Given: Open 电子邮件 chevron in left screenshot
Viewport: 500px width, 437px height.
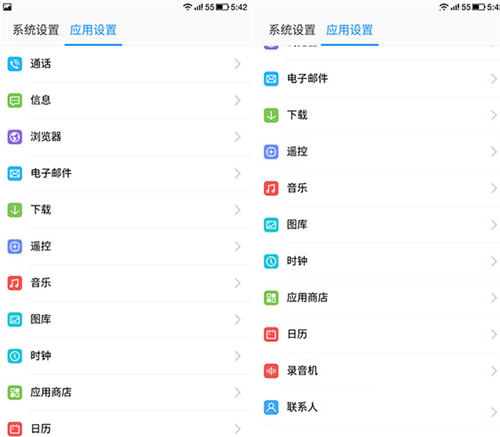Looking at the screenshot, I should coord(237,173).
